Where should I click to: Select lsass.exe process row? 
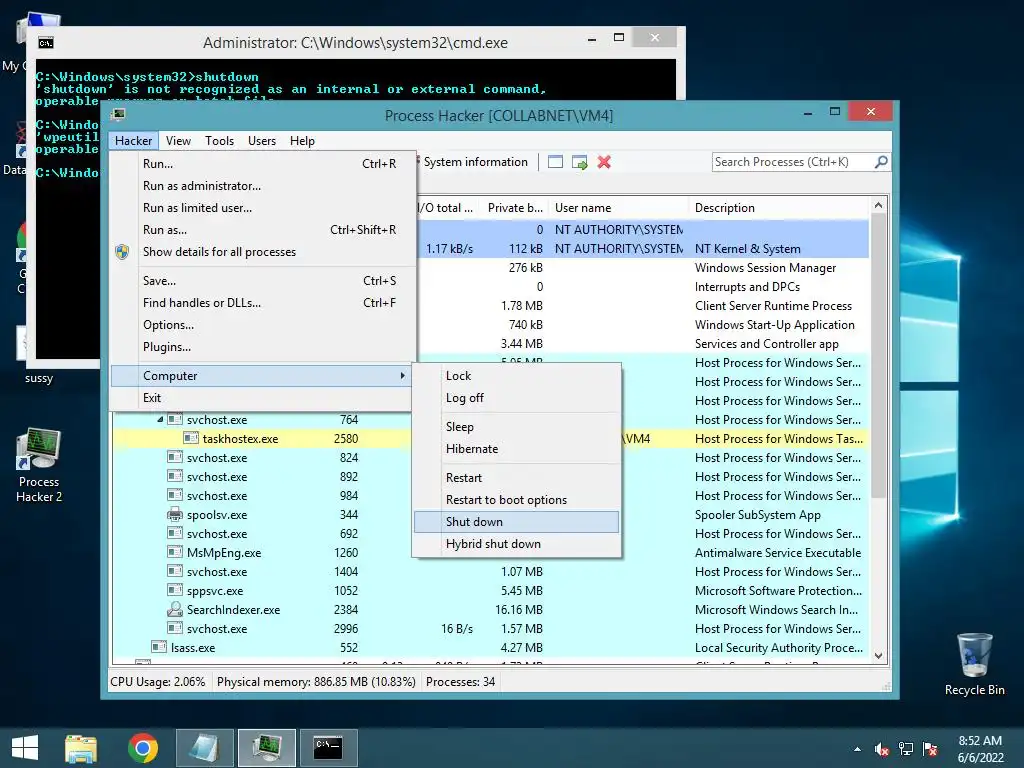tap(490, 648)
